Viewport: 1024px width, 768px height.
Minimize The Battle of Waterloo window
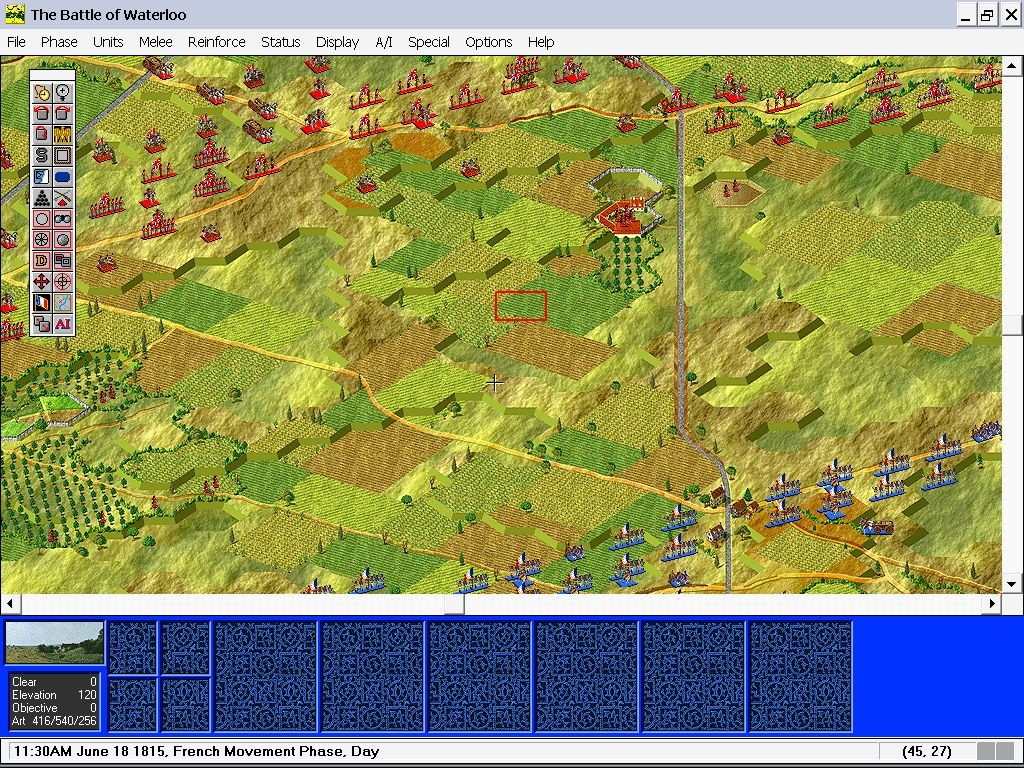pos(965,14)
